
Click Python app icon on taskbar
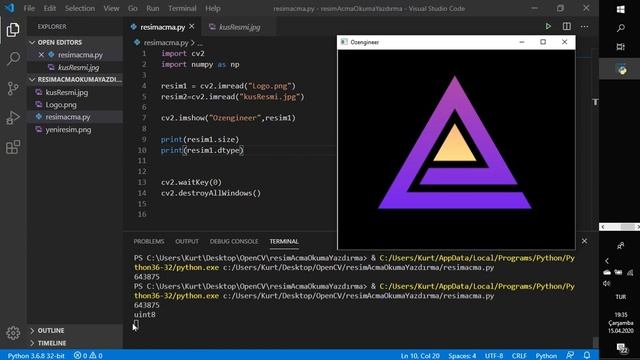point(622,70)
